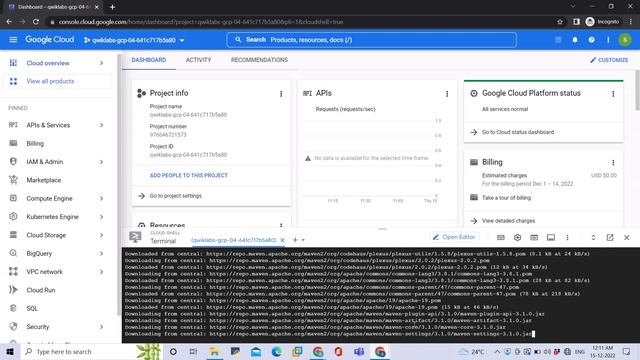This screenshot has height=360, width=640.
Task: Add a new Cloud Shell terminal tab
Action: click(x=295, y=240)
